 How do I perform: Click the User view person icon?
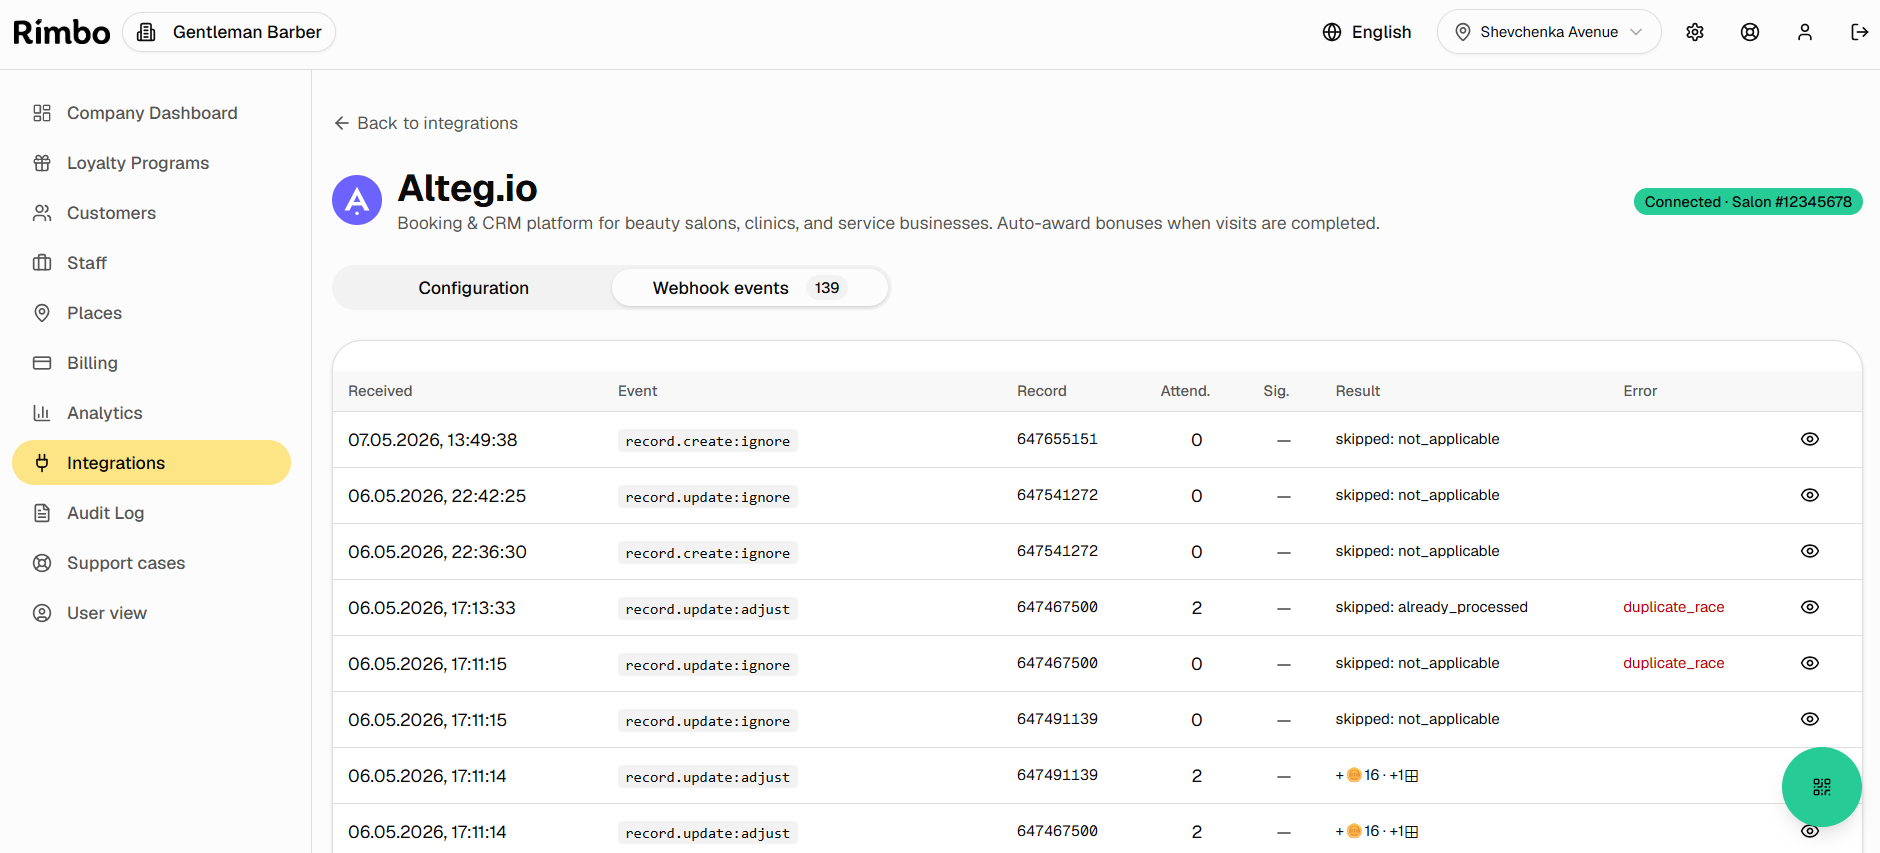tap(42, 613)
